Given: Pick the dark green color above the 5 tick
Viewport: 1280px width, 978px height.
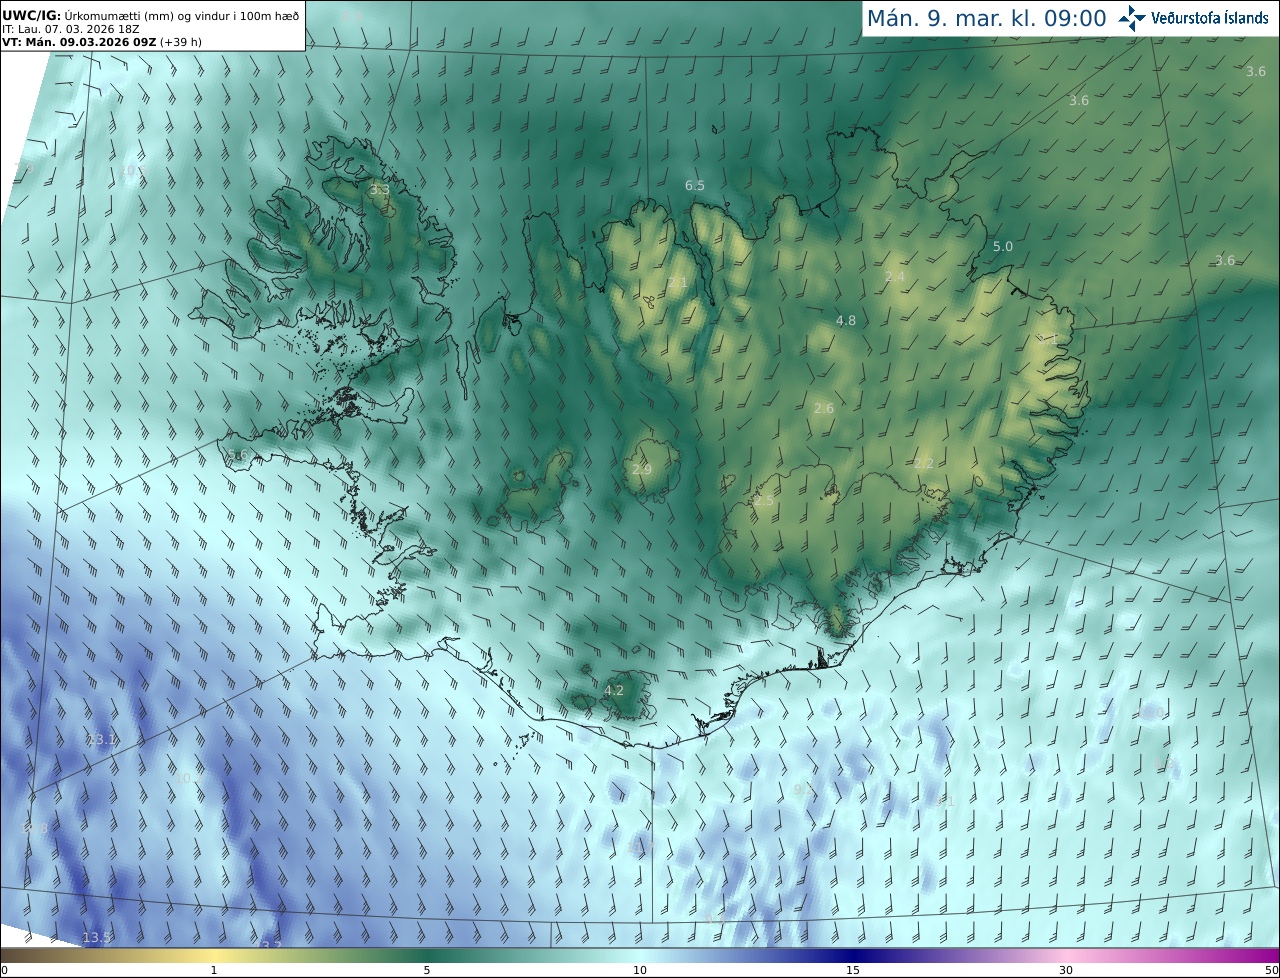Looking at the screenshot, I should [427, 955].
